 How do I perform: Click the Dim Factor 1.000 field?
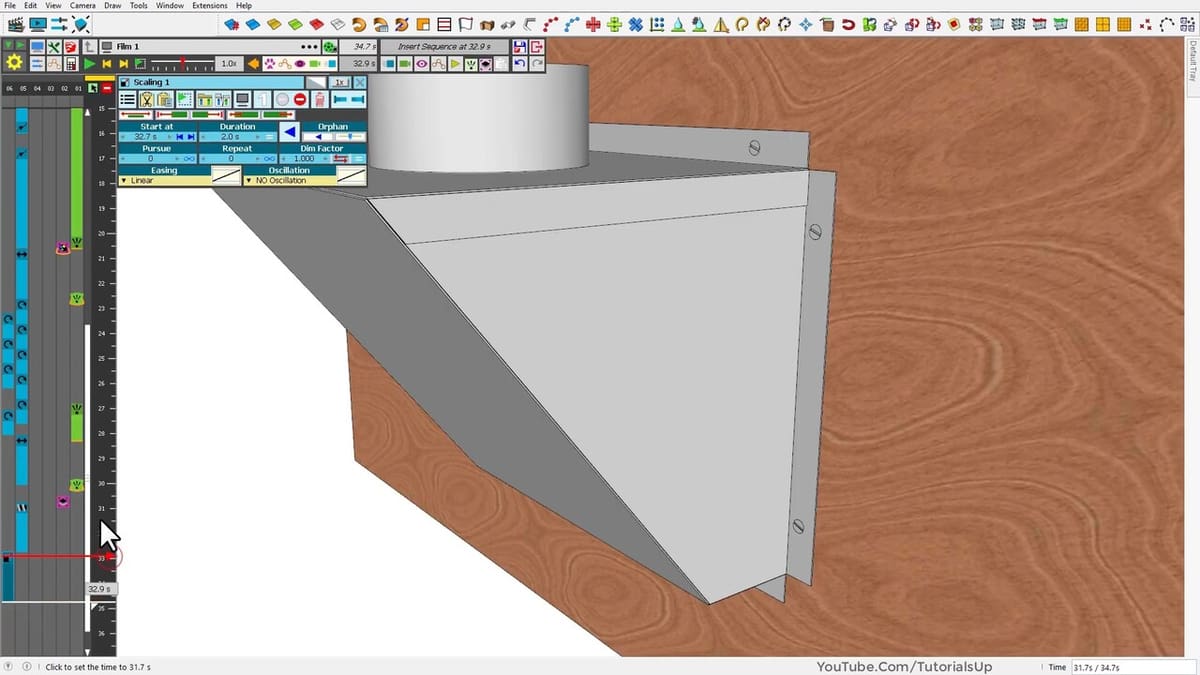coord(305,159)
